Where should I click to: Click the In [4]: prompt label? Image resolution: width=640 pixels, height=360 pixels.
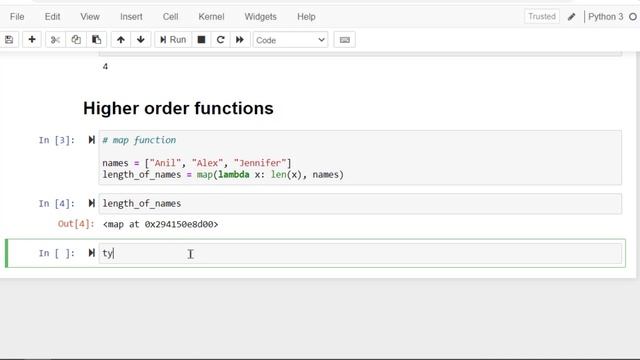point(57,203)
